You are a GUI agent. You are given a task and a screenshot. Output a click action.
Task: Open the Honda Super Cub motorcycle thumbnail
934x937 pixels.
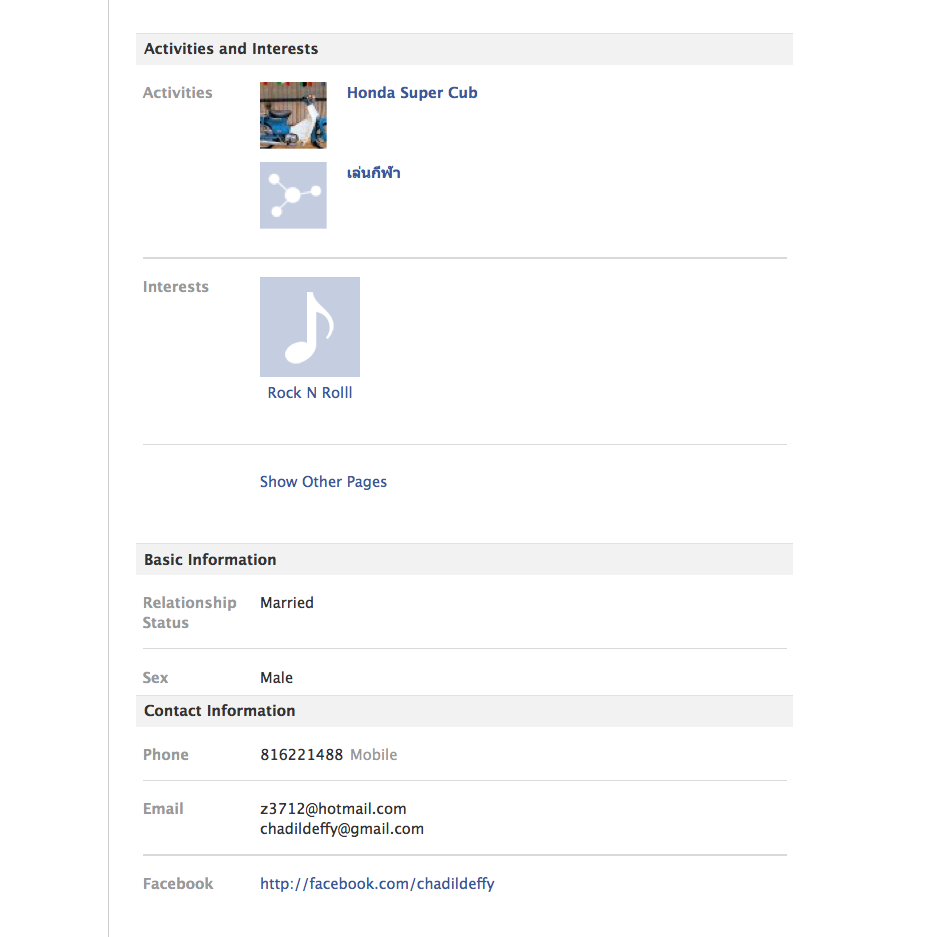click(x=293, y=115)
